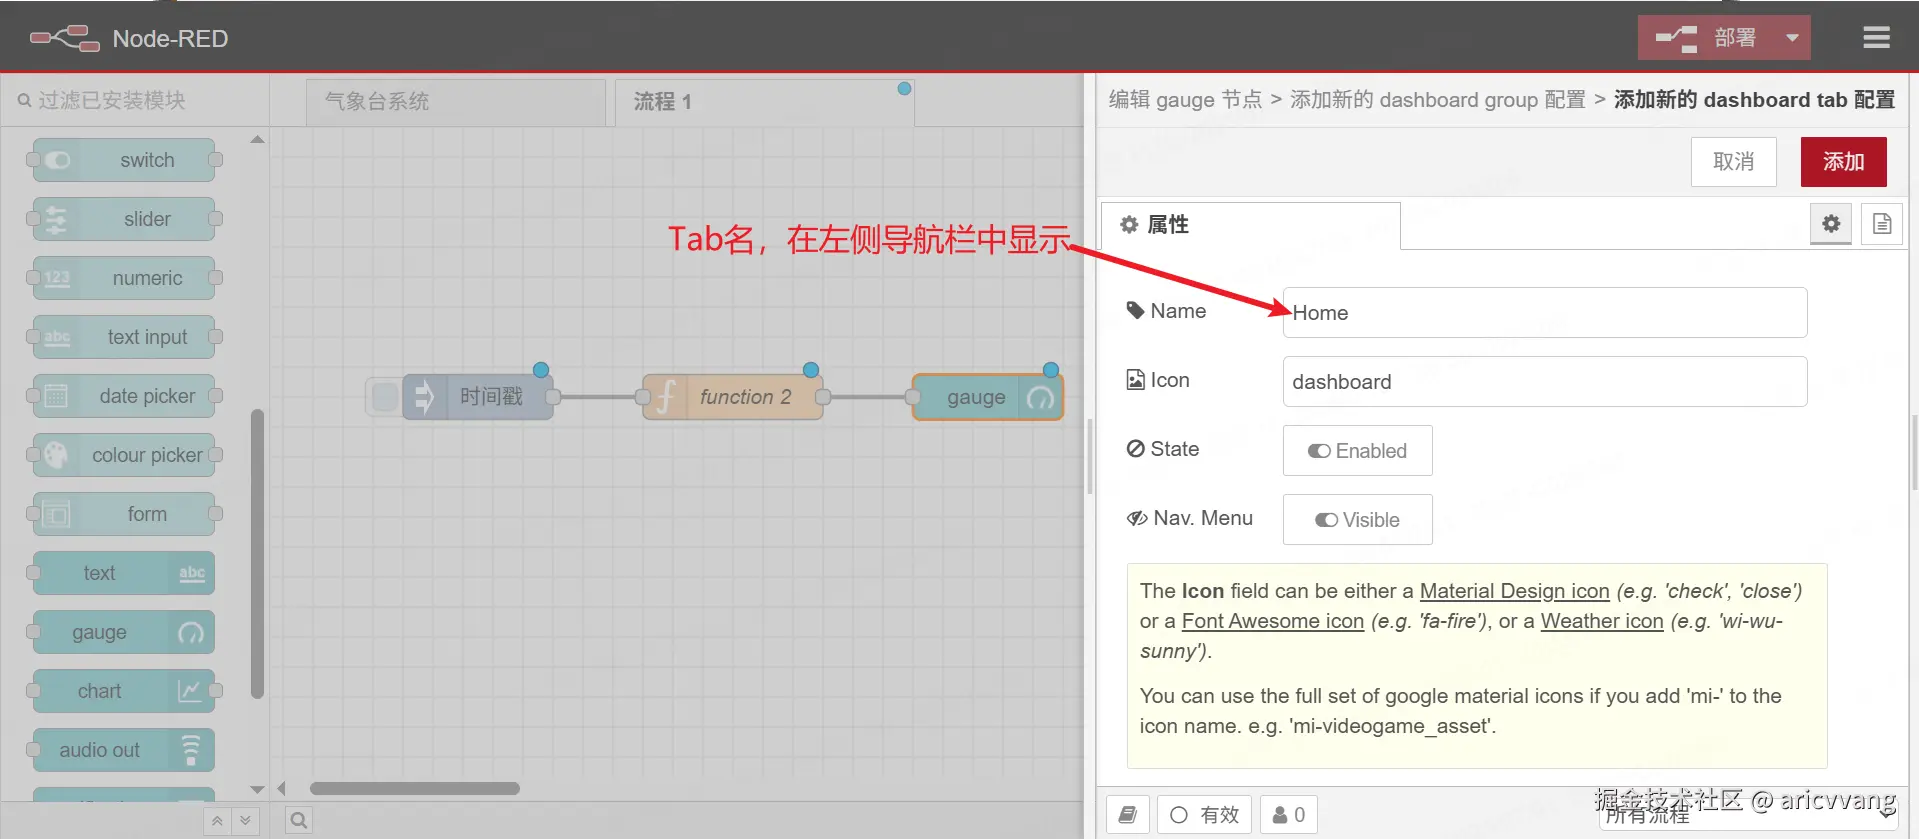Select the text palette node
This screenshot has height=839, width=1919.
[x=124, y=573]
